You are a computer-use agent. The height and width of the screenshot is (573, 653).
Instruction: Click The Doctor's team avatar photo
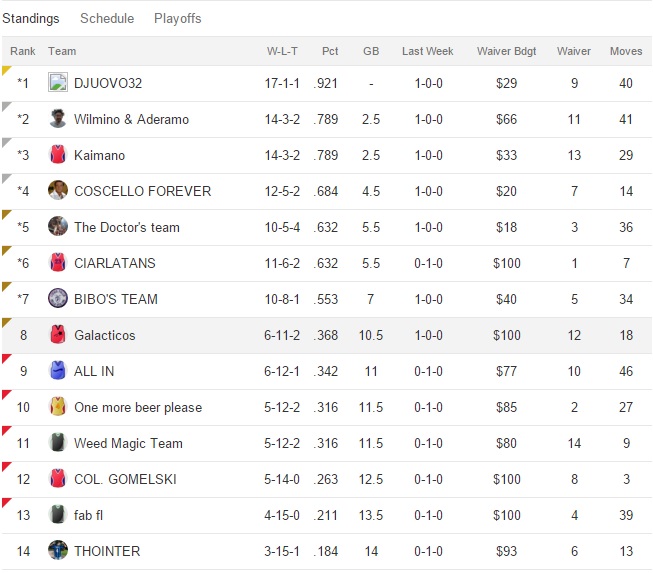click(57, 227)
